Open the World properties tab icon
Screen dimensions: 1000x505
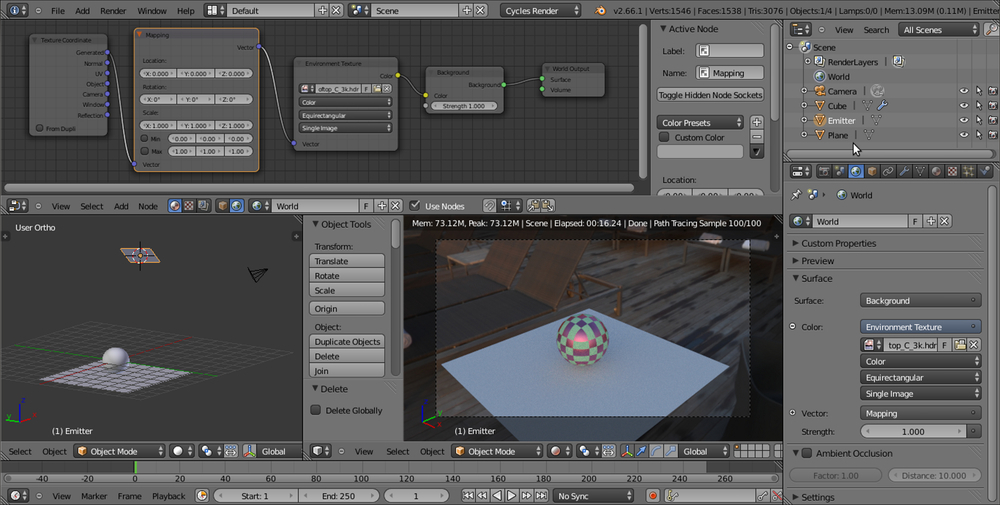tap(855, 172)
